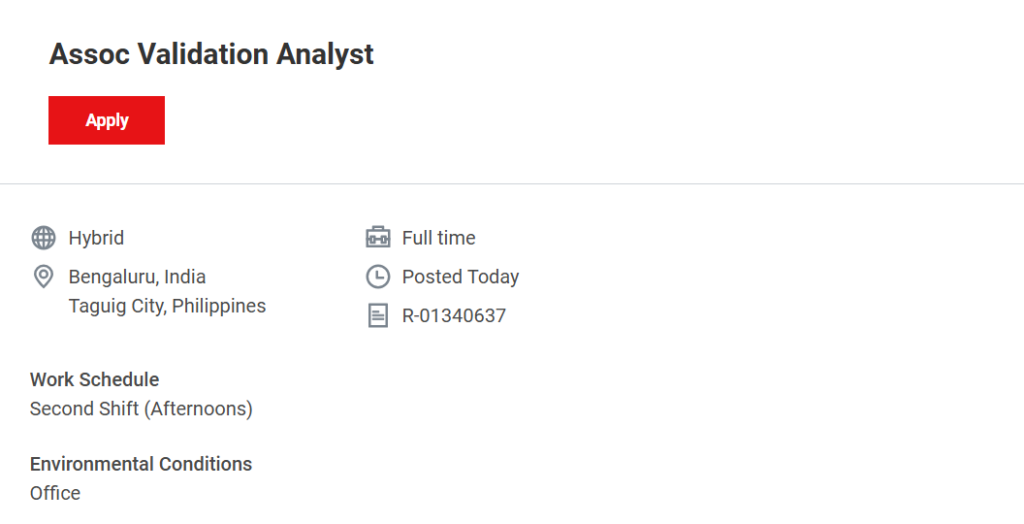Click the Work Schedule heading

[95, 380]
